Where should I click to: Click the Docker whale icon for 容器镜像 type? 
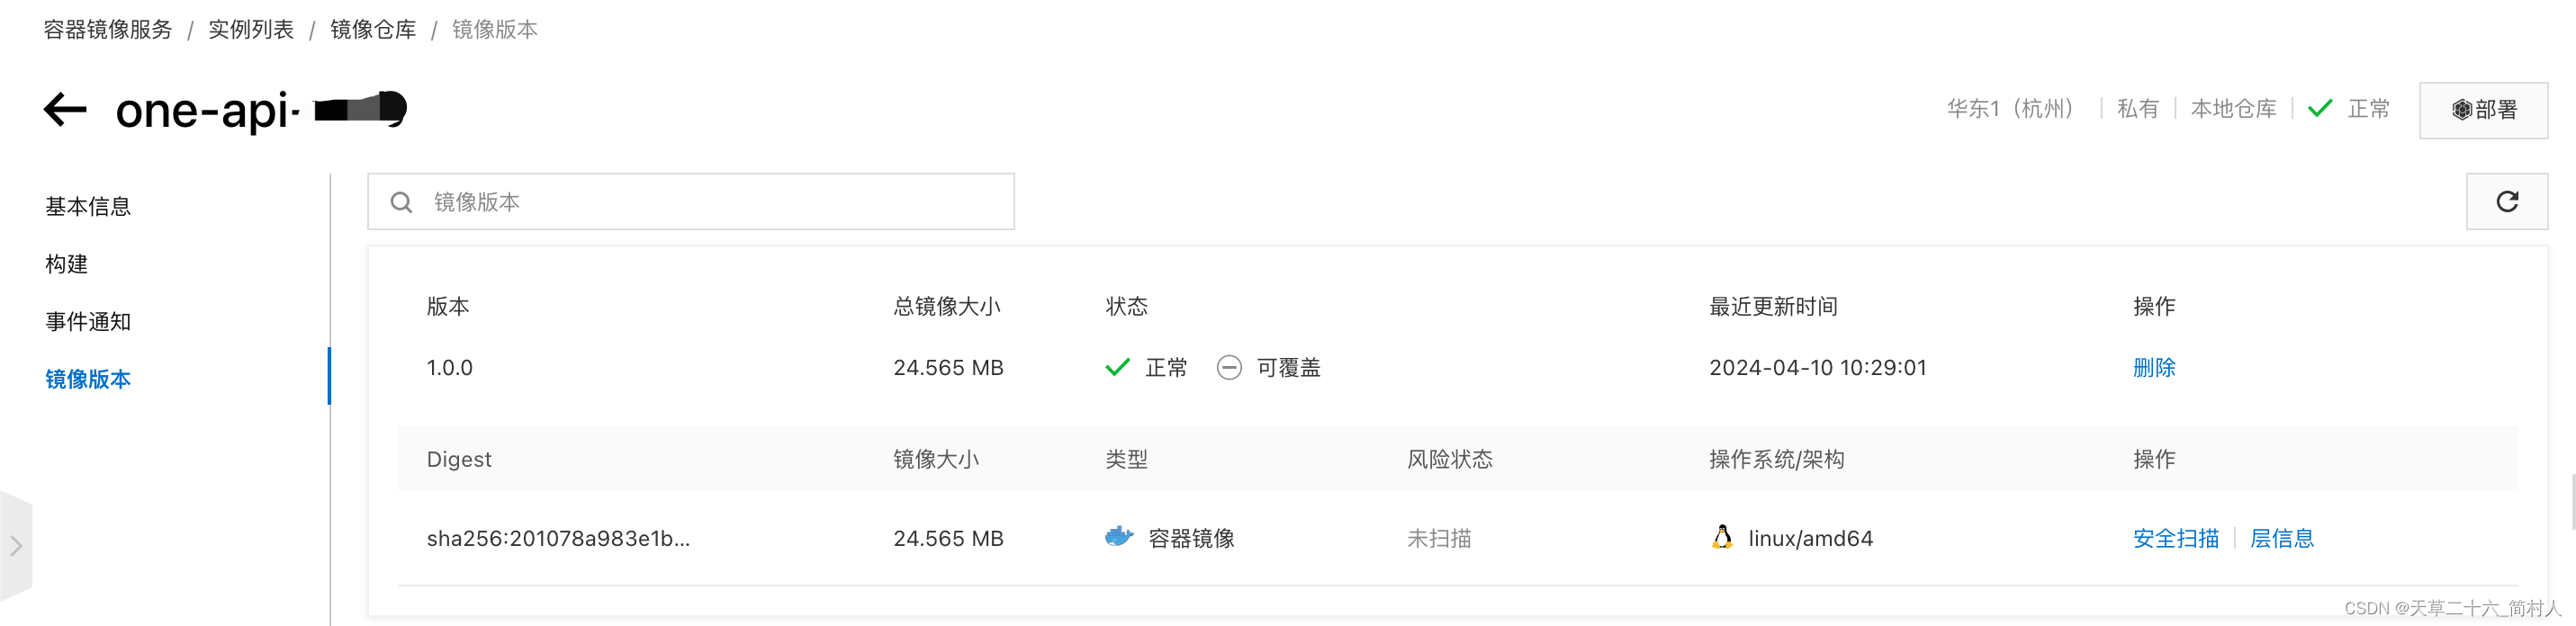[x=1120, y=537]
